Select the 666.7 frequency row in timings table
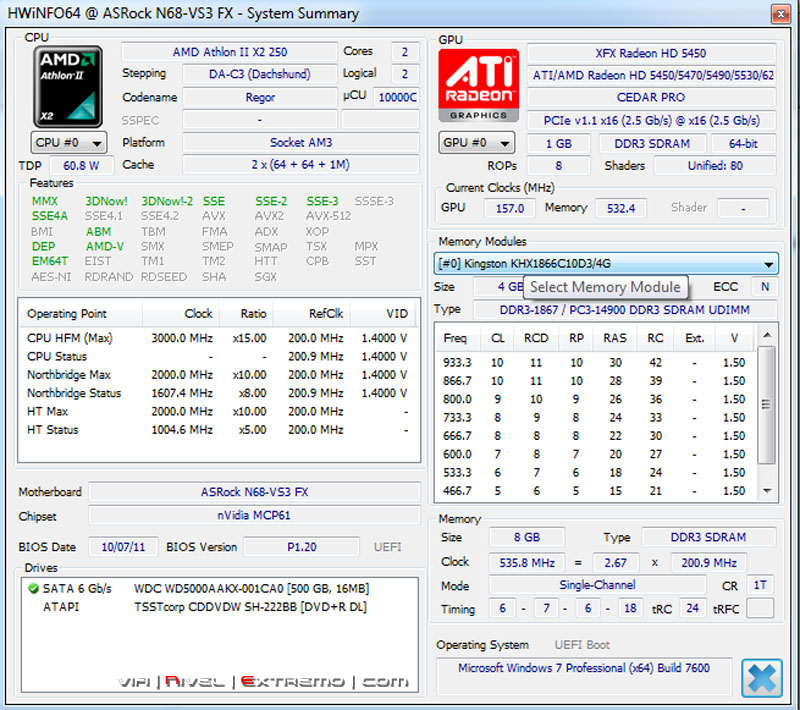This screenshot has height=710, width=800. 596,436
